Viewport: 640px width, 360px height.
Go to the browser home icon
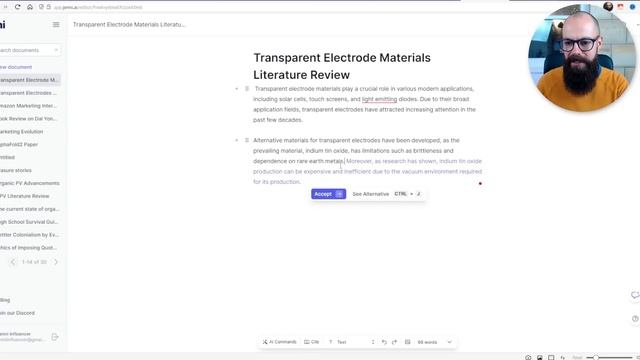click(x=30, y=7)
